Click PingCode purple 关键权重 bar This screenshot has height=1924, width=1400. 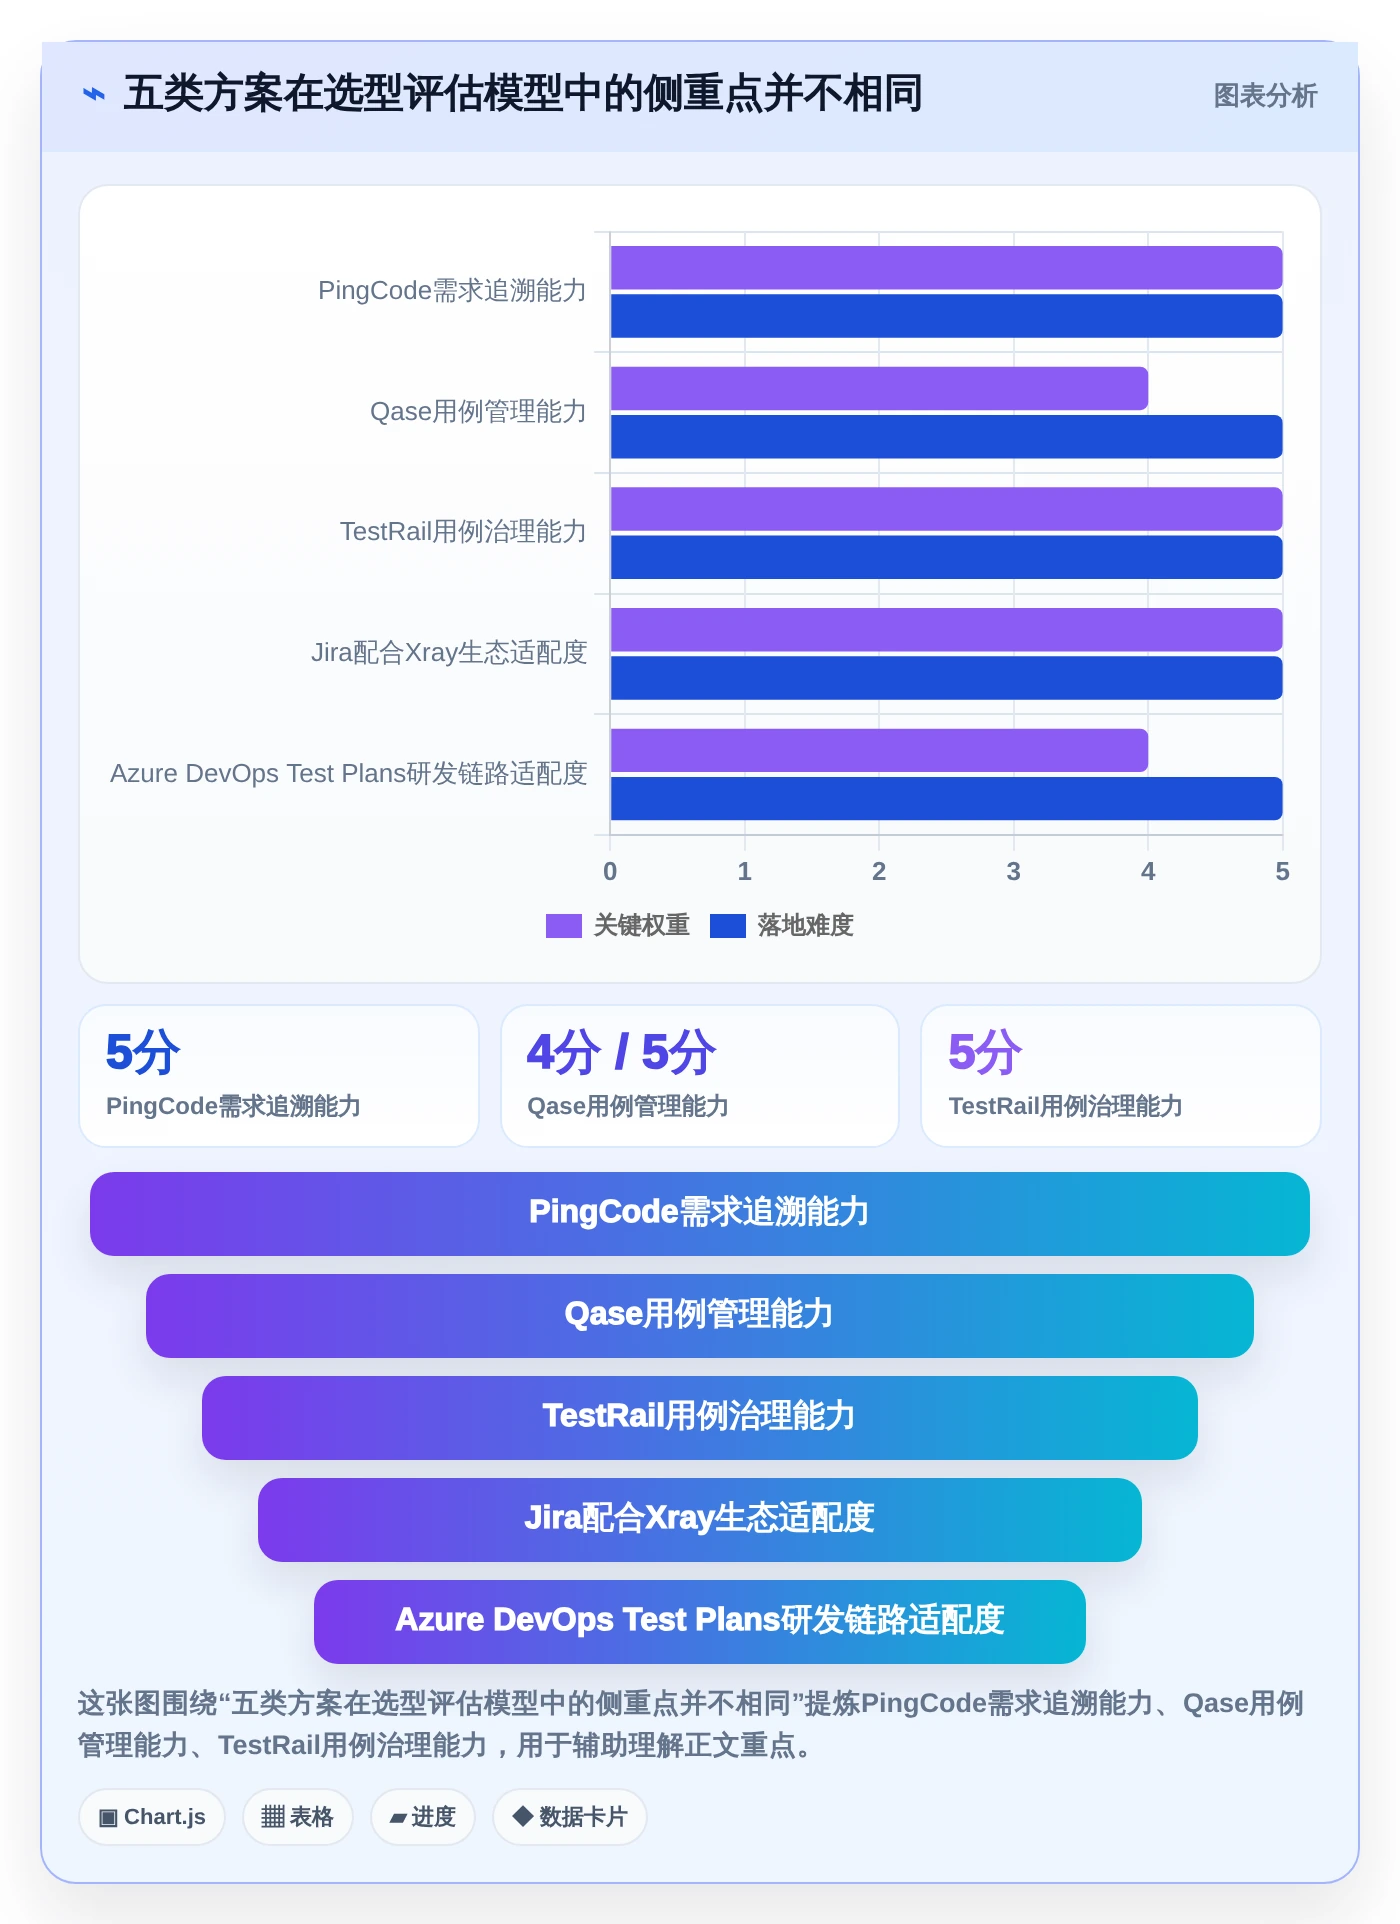click(946, 268)
